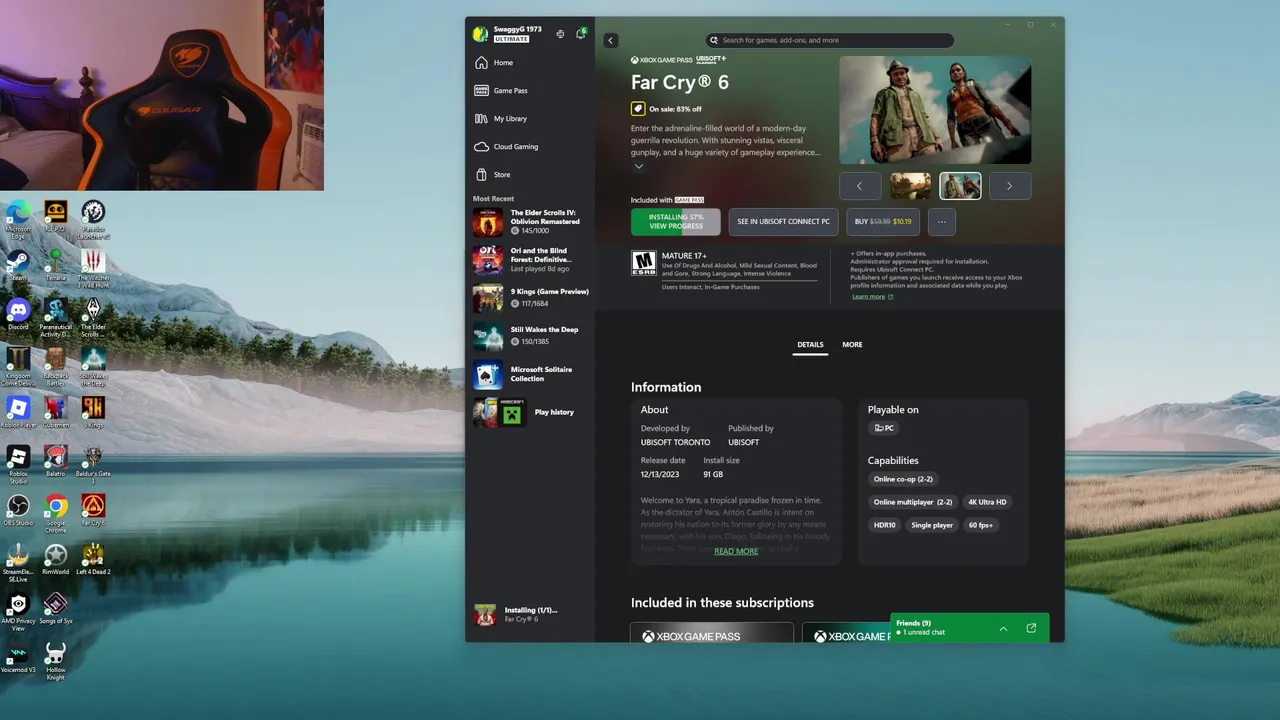This screenshot has height=720, width=1280.
Task: Open Left 4 Dead 2 desktop shortcut
Action: coord(93,559)
